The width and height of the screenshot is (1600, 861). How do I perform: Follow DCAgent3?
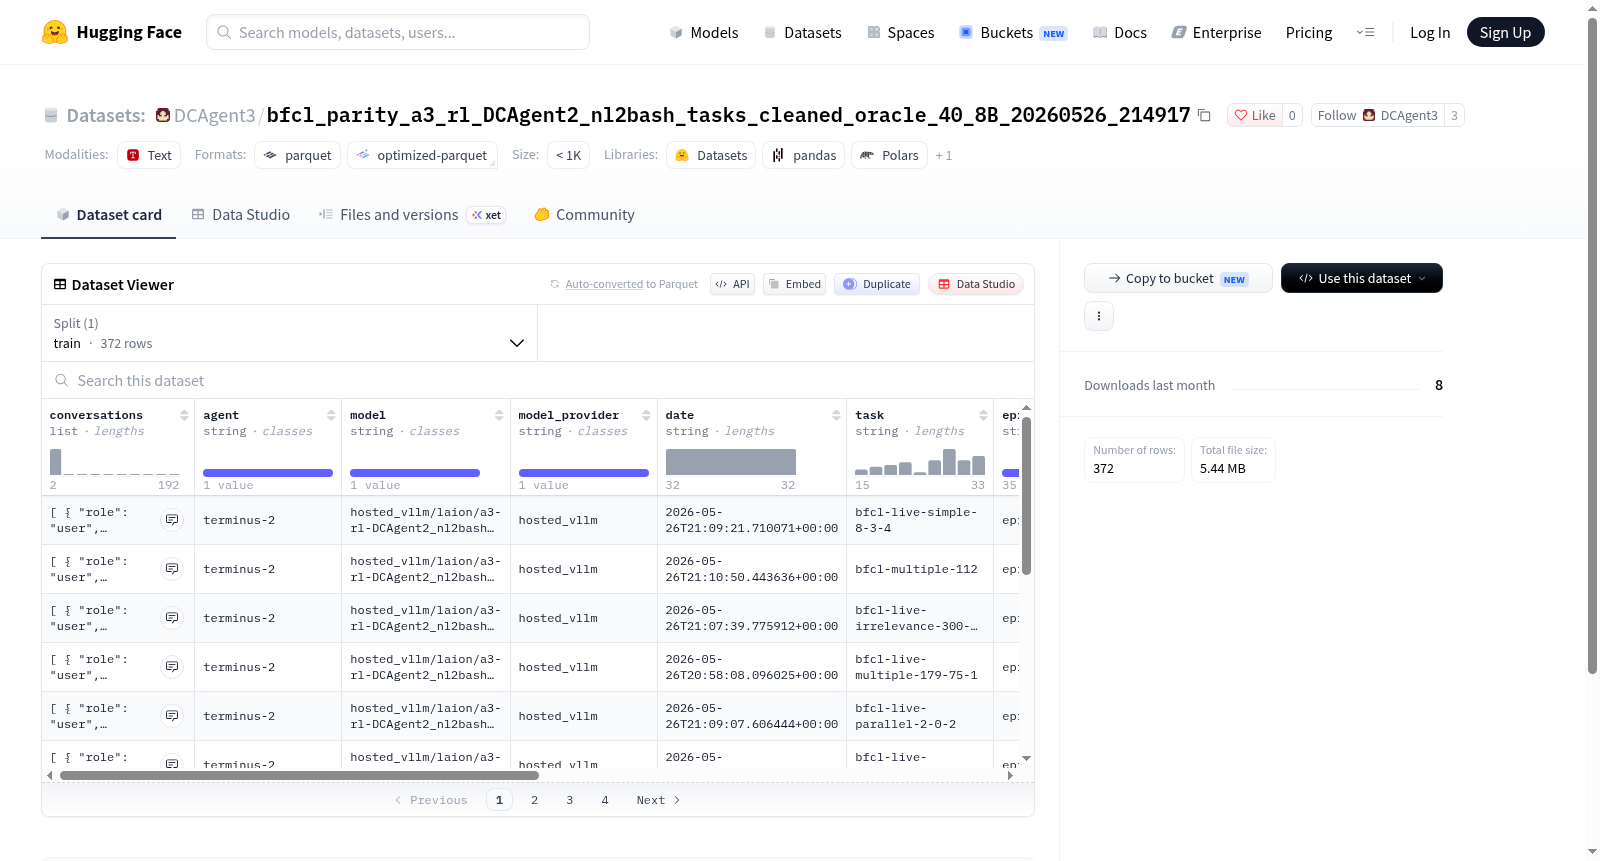(1377, 116)
